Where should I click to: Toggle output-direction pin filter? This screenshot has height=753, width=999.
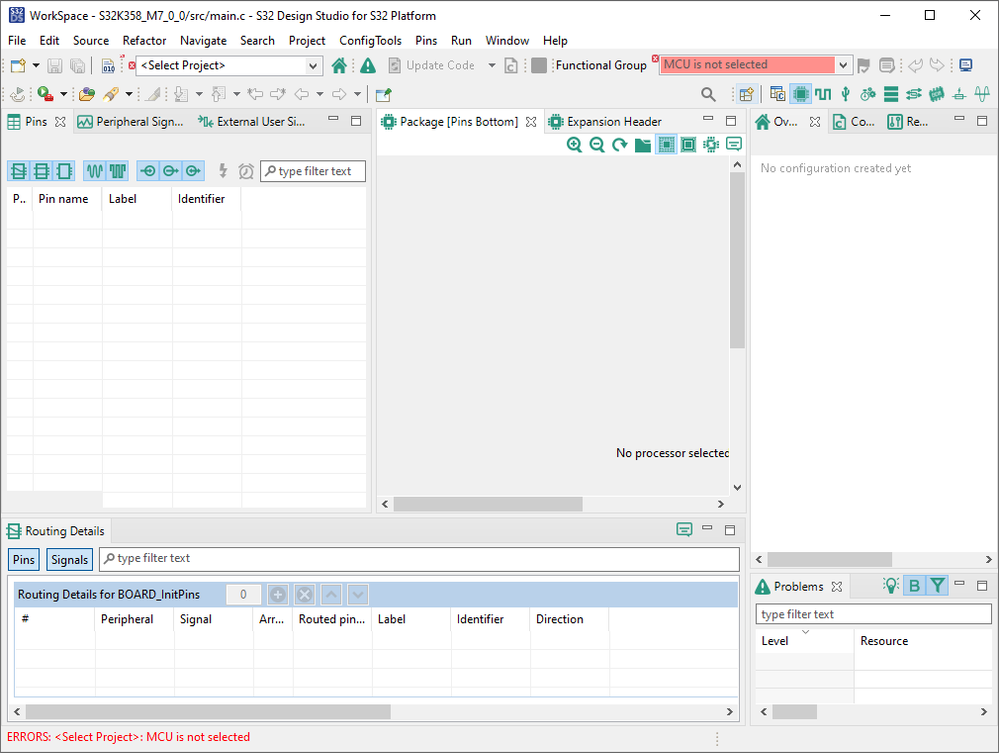(170, 171)
